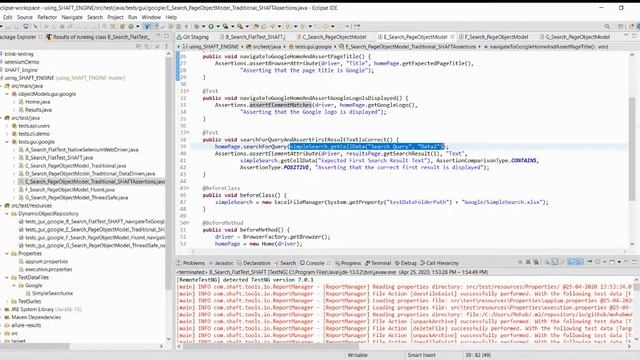Open Debug button dropdown arrow
Screen dimensions: 640x360
click(203, 27)
